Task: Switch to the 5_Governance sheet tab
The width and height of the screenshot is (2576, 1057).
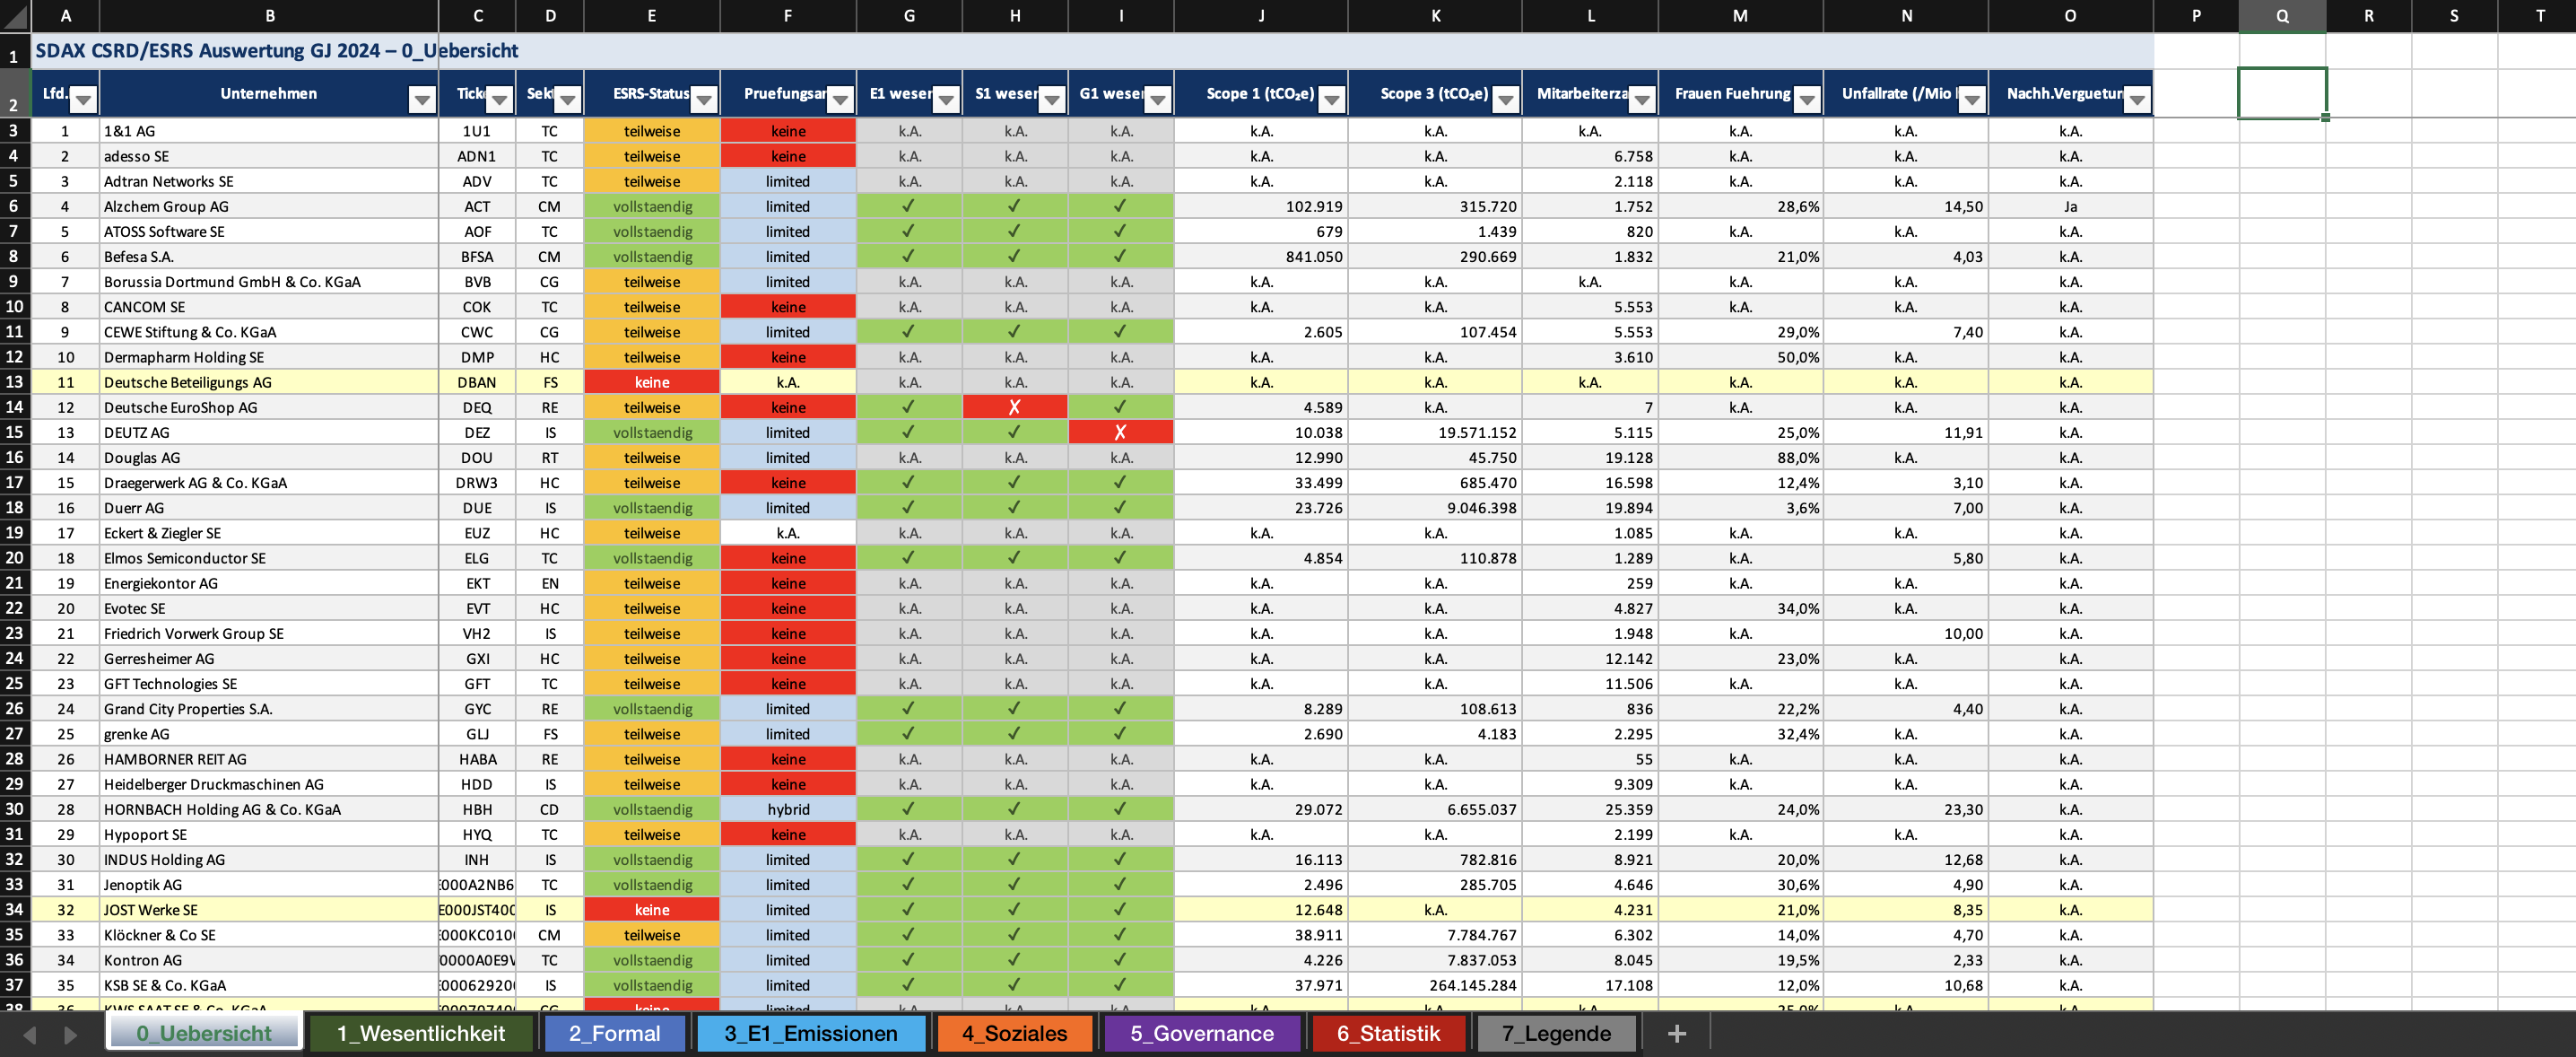Action: [1202, 1033]
